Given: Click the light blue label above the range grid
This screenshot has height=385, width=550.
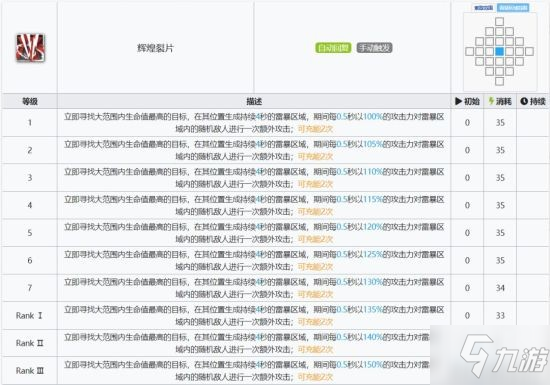Looking at the screenshot, I should click(513, 7).
